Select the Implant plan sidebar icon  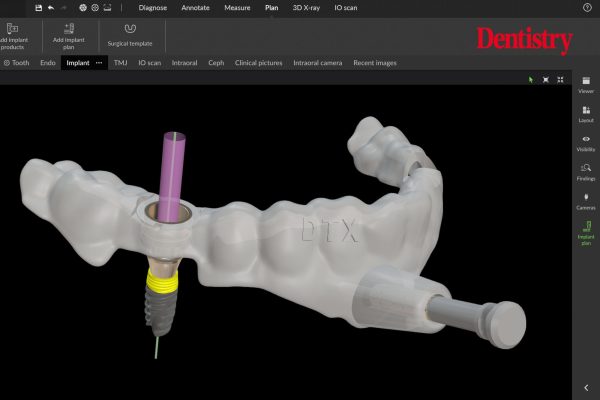(x=585, y=231)
